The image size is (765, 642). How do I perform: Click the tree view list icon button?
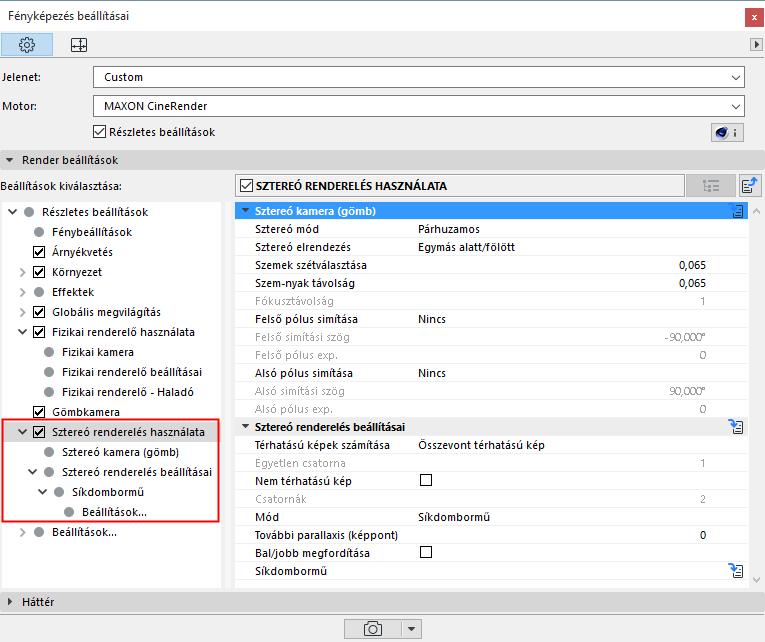[x=710, y=186]
